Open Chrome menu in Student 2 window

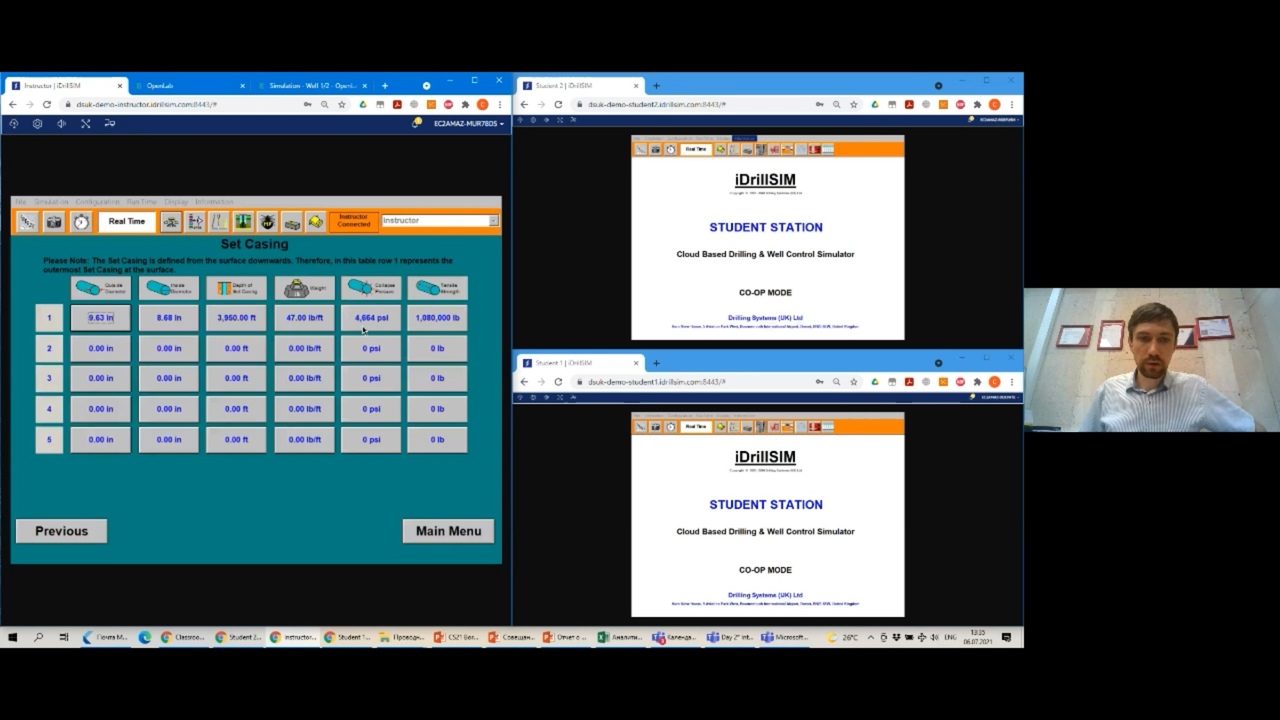(1012, 104)
